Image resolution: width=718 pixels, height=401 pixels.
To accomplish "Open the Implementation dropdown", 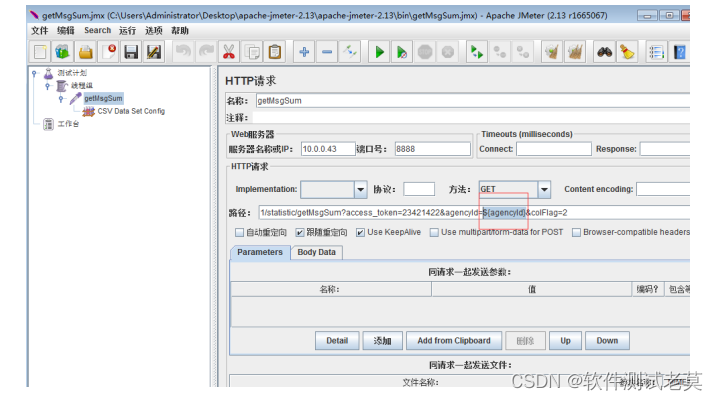I will coord(360,190).
